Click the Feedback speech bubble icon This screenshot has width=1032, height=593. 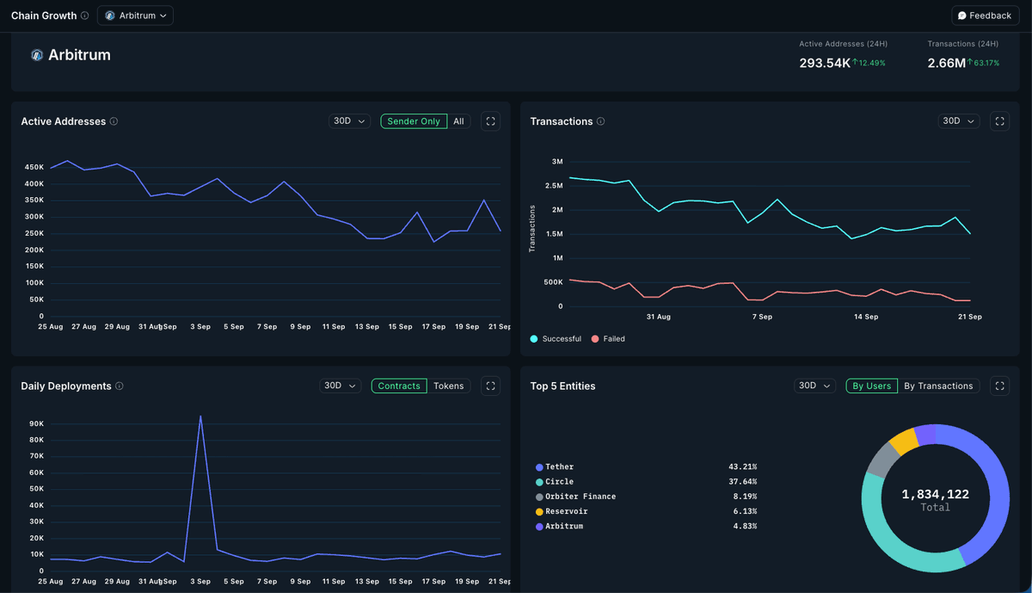tap(962, 16)
